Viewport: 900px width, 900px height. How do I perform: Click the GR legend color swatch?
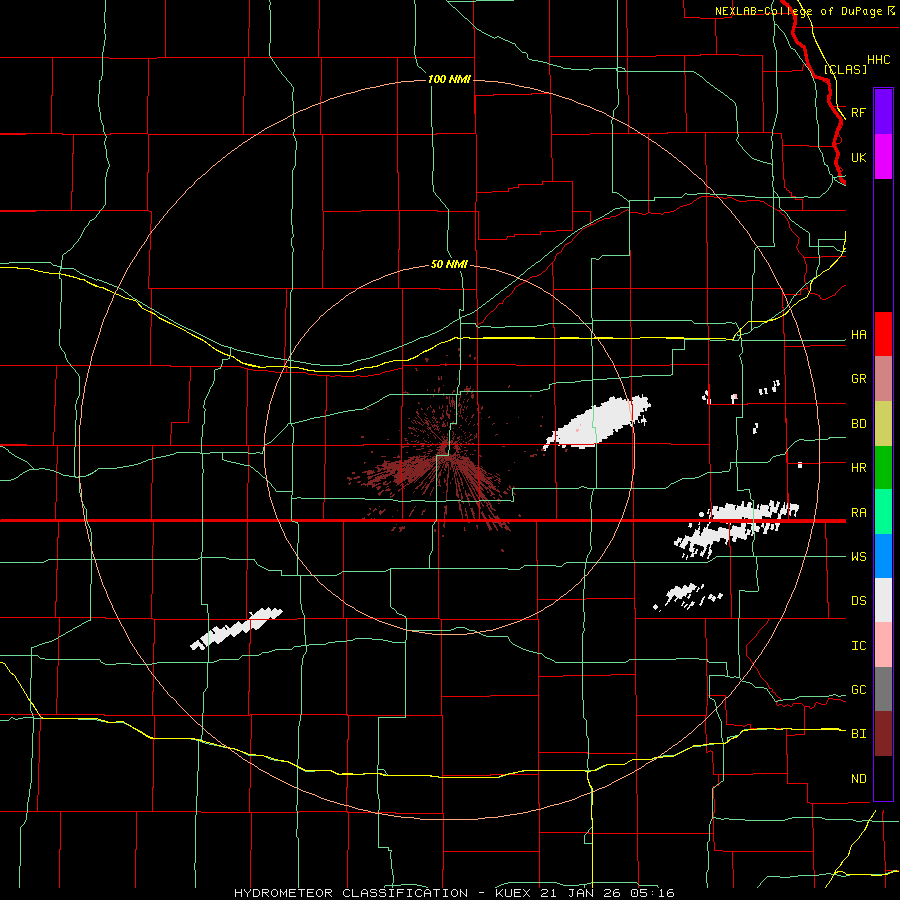(883, 379)
